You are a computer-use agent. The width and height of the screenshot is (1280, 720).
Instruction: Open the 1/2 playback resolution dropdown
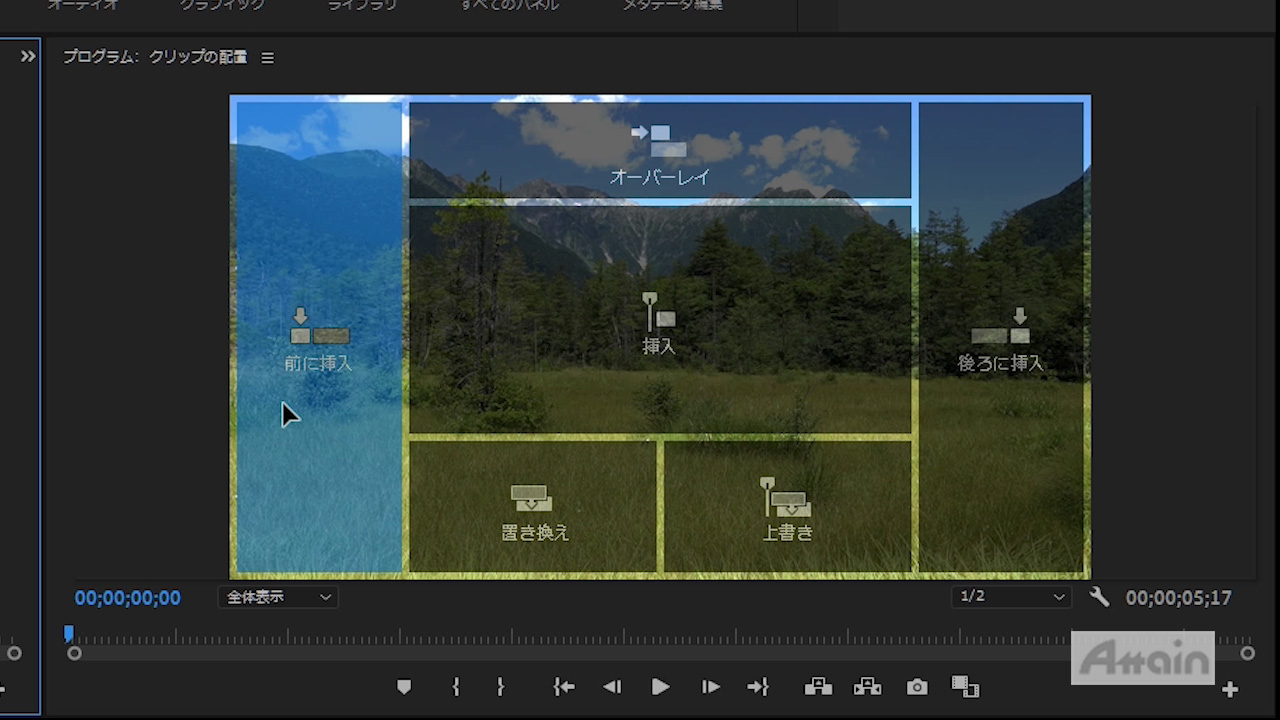point(1011,597)
